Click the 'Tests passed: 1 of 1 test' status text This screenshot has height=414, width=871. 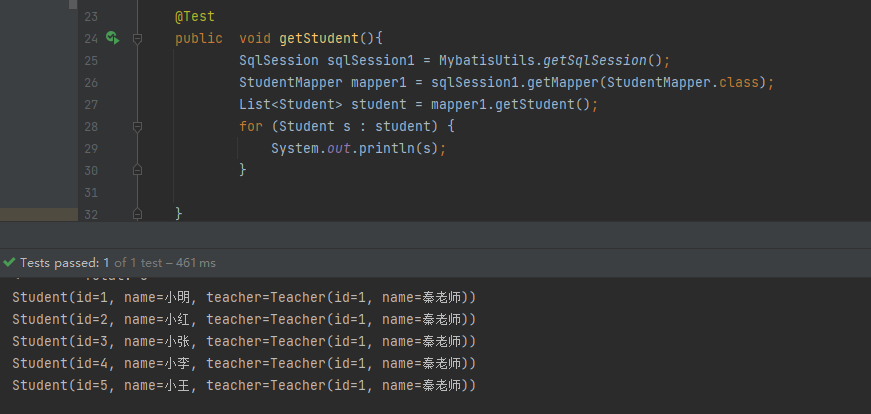coord(118,263)
